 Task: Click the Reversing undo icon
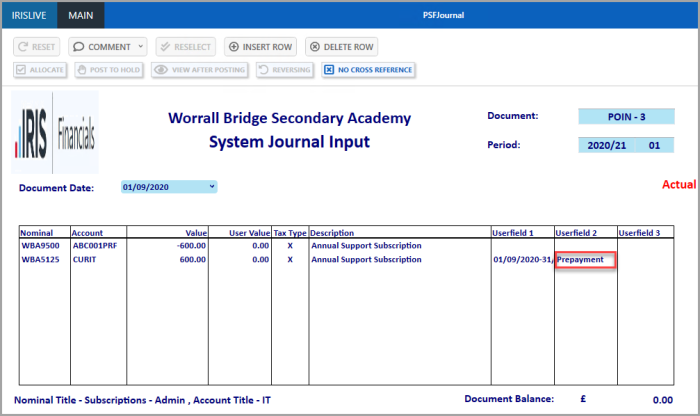pos(263,70)
